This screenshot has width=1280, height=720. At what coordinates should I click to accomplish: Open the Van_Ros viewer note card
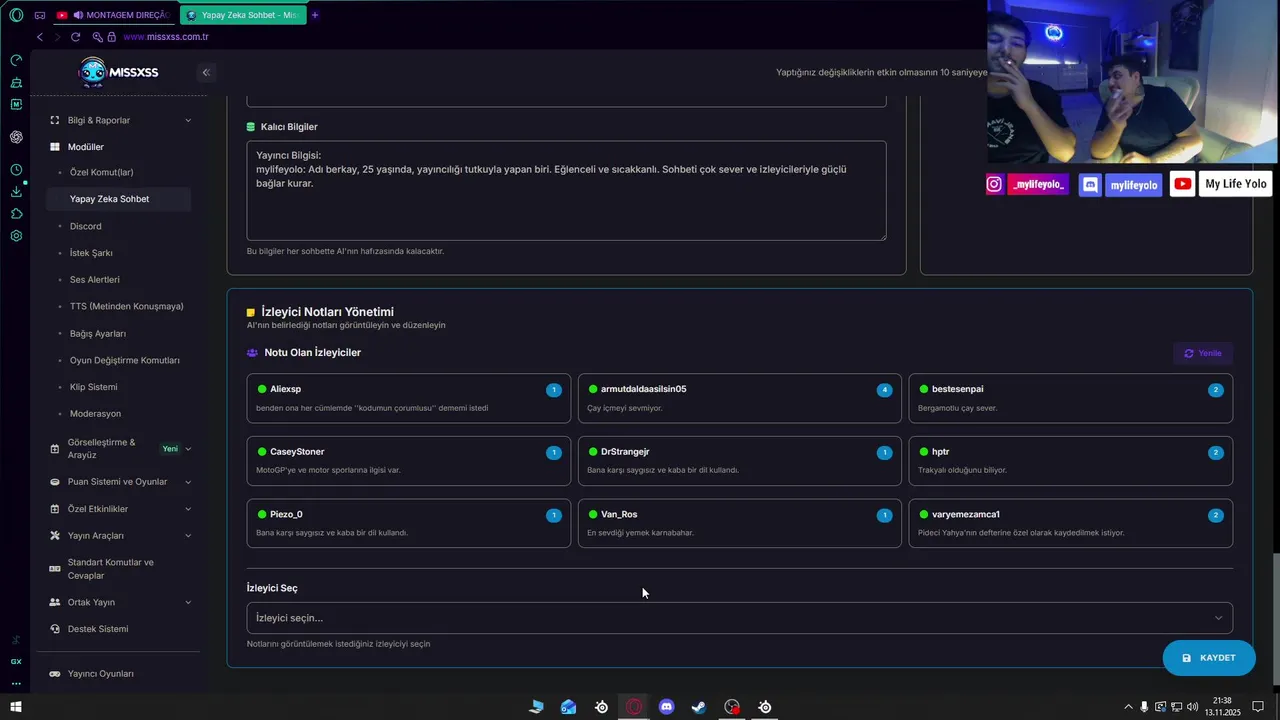coord(740,523)
